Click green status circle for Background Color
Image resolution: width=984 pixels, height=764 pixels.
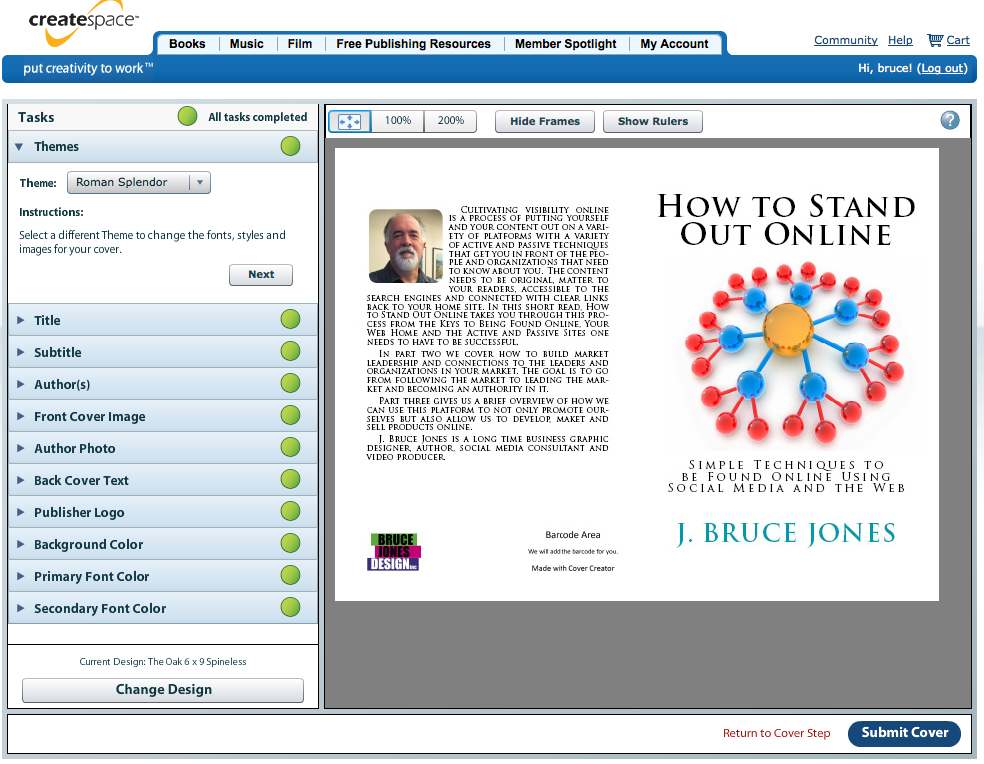point(290,543)
